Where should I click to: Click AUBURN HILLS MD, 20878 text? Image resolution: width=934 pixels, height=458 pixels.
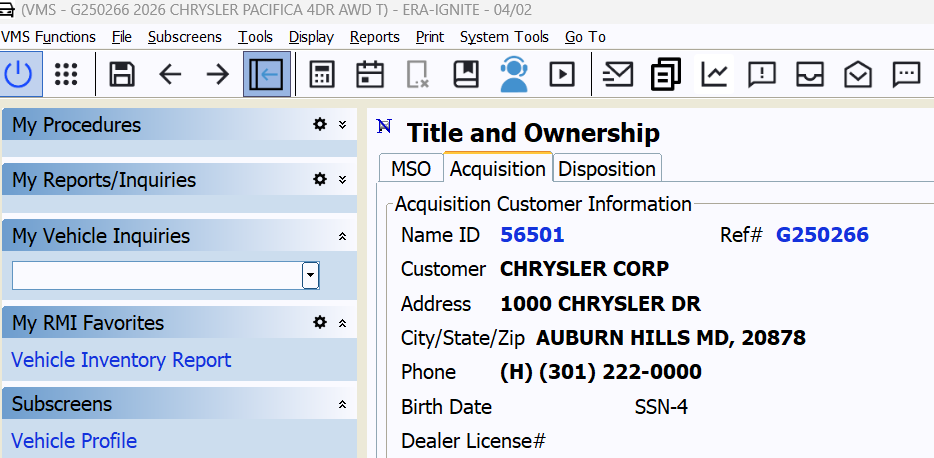[671, 338]
